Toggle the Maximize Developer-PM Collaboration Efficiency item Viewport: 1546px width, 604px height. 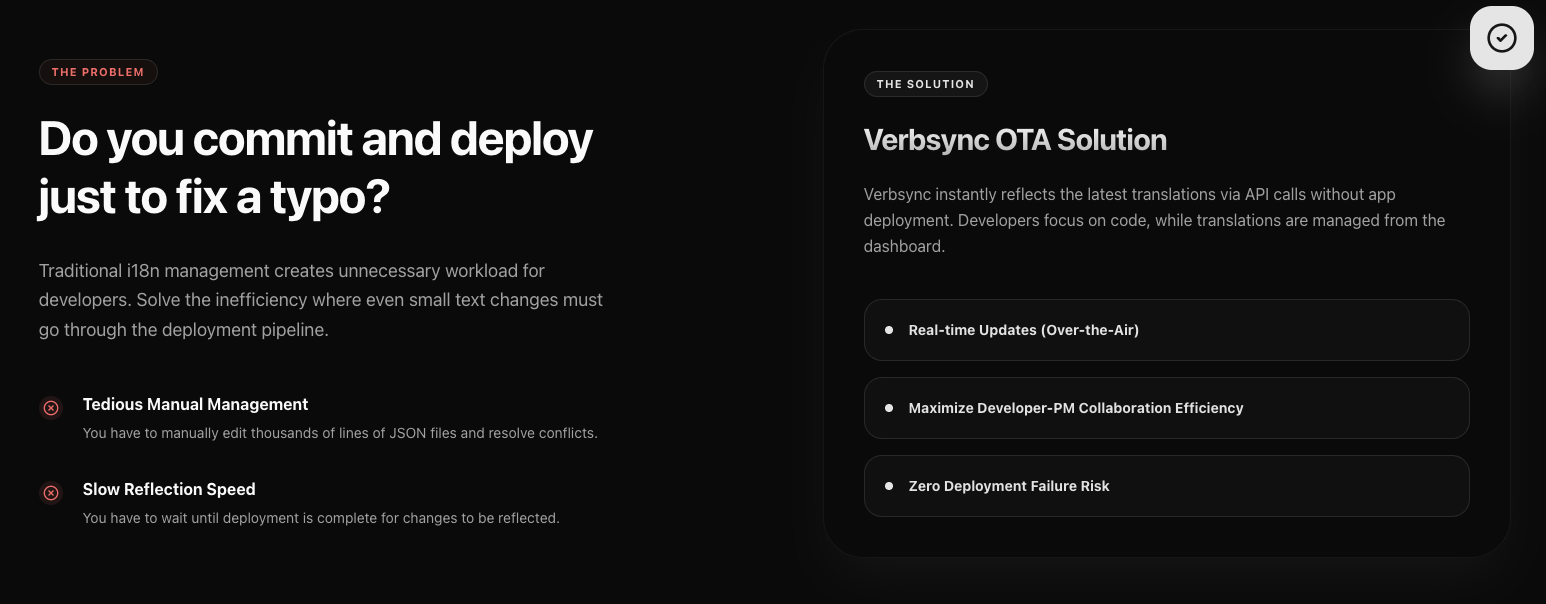(x=1166, y=407)
